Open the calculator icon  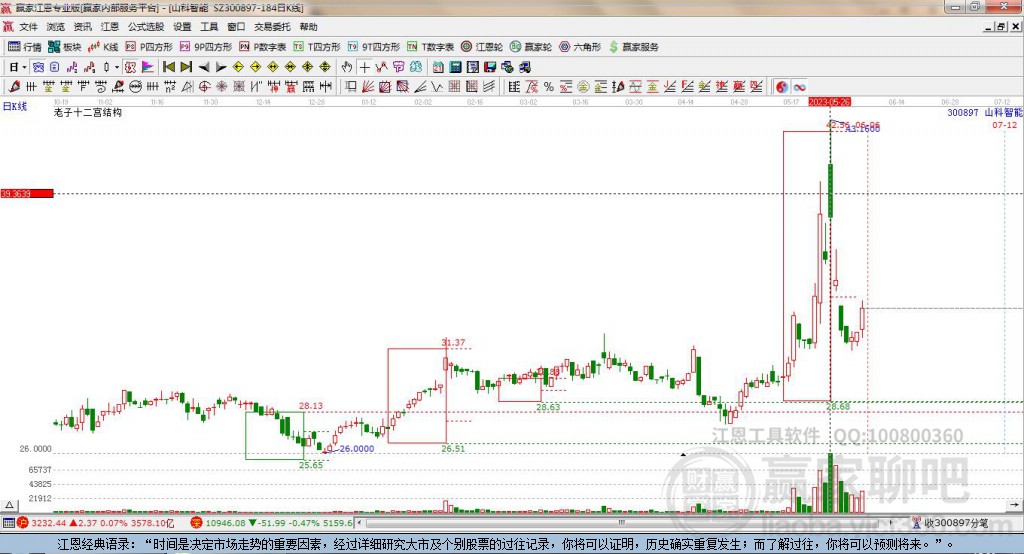pyautogui.click(x=456, y=67)
